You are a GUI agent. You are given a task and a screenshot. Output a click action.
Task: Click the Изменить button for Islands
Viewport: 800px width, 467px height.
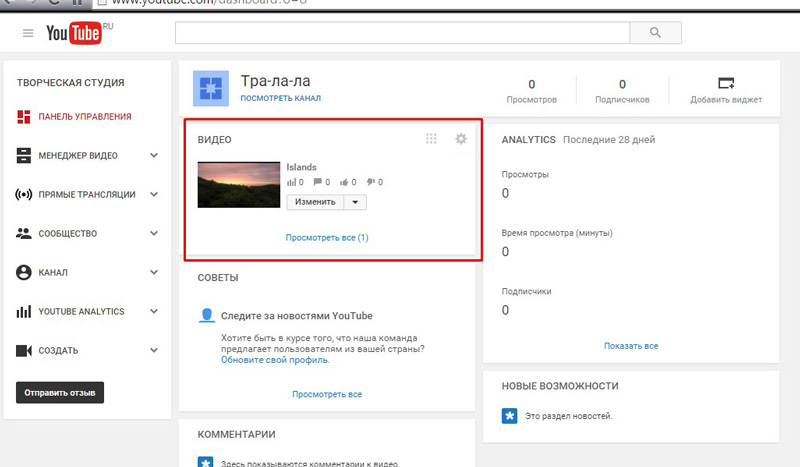click(x=314, y=202)
